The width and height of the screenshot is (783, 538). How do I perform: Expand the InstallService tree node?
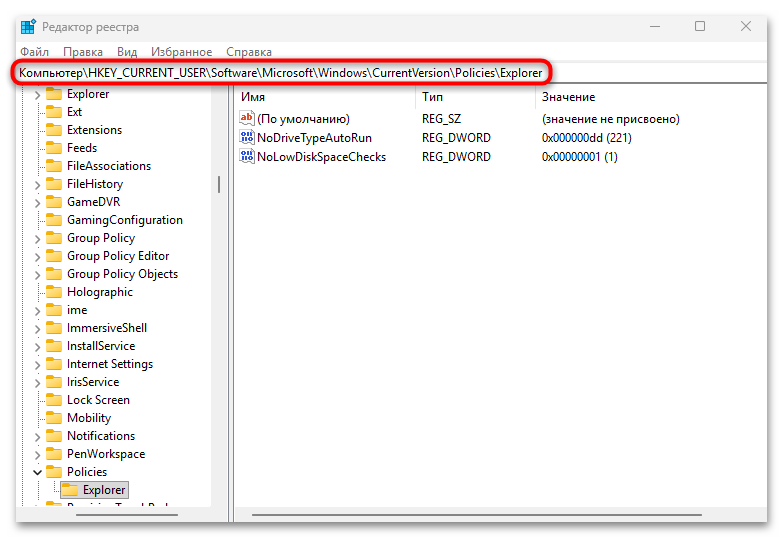(37, 347)
